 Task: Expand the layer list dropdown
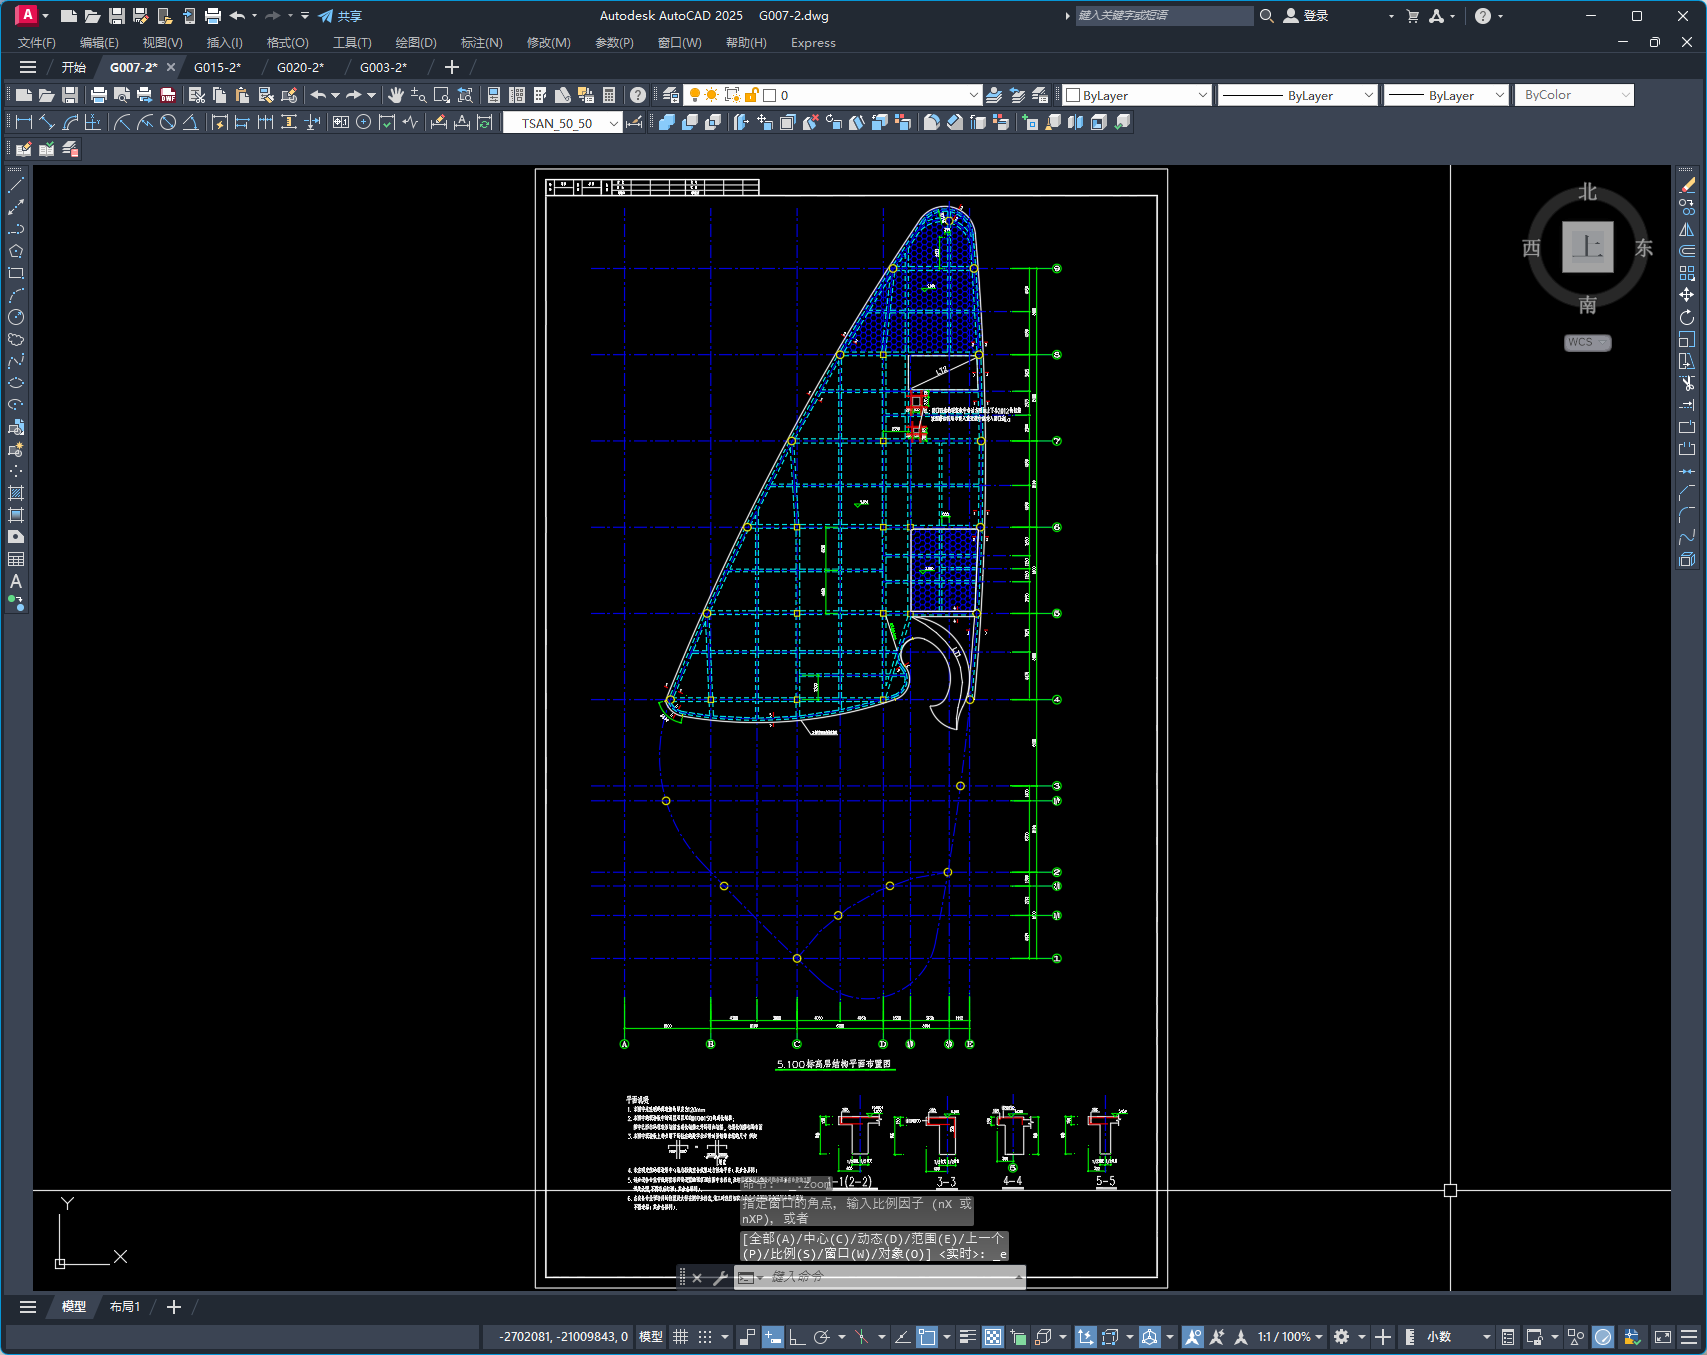coord(973,95)
